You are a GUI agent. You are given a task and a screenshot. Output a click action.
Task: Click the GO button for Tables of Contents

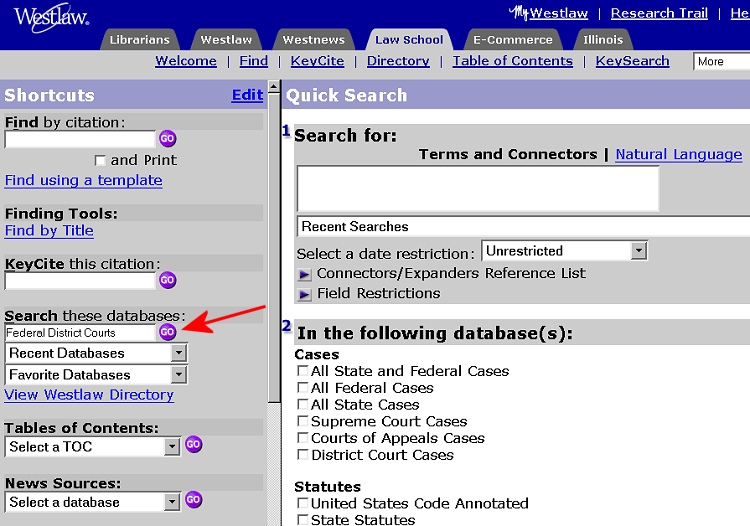click(193, 445)
